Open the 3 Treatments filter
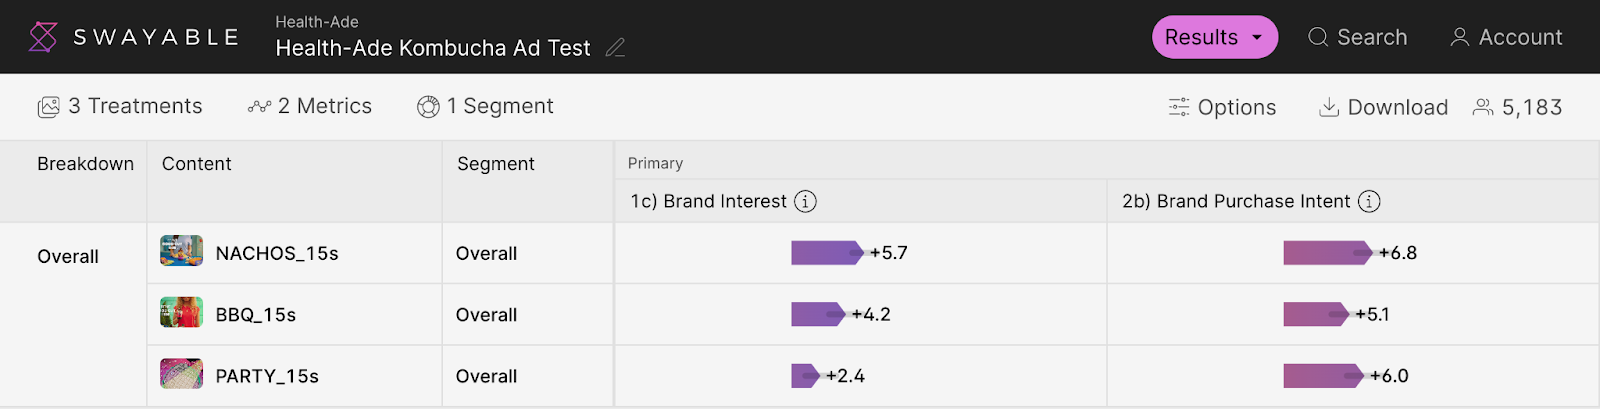 (x=120, y=106)
